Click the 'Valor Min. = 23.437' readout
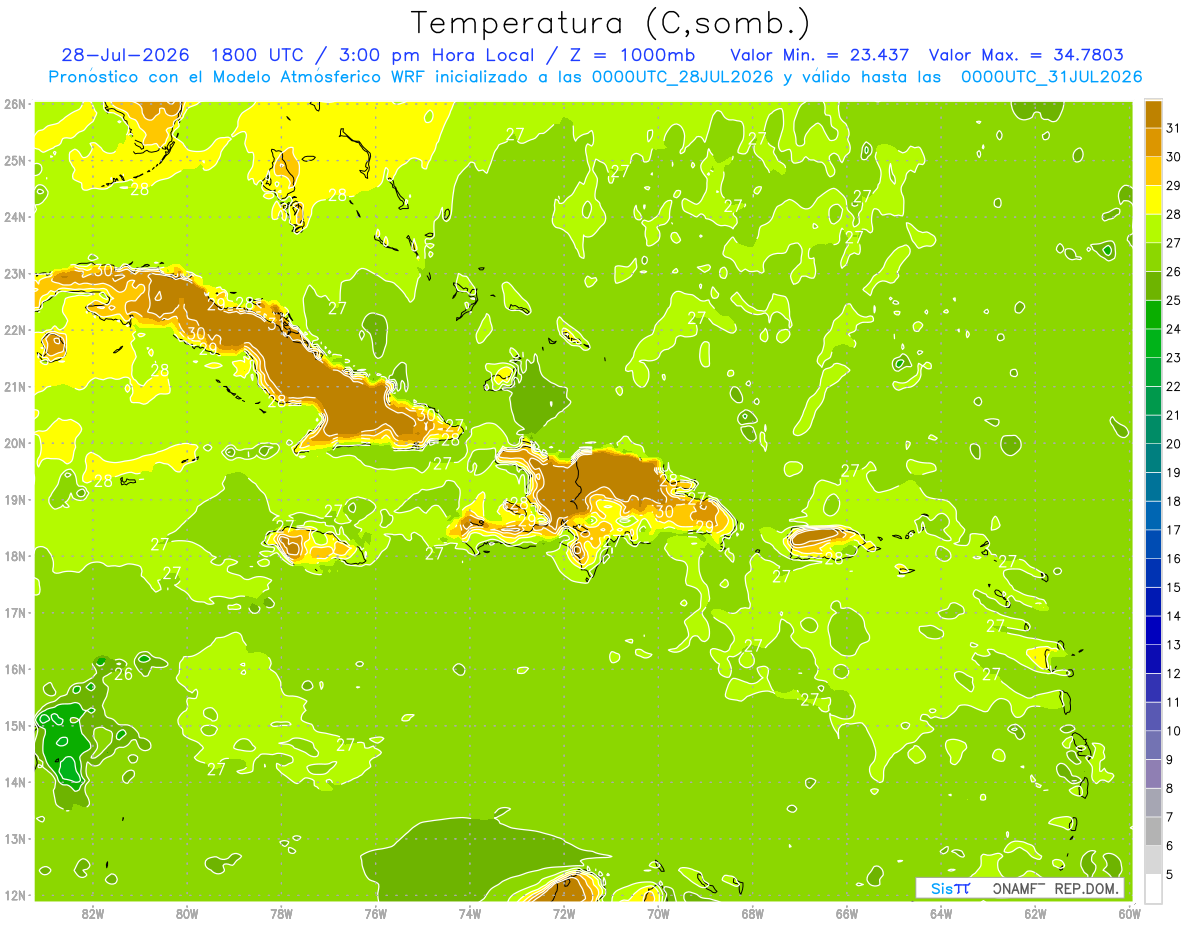The height and width of the screenshot is (927, 1200). 820,55
